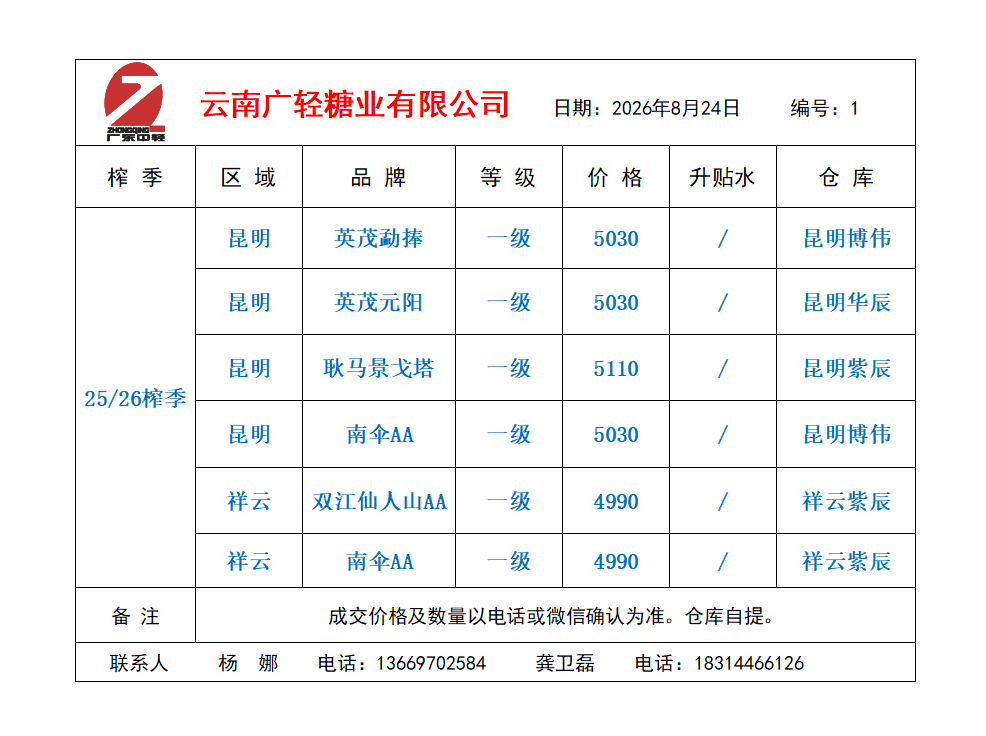Select 南伞AA in the 昆明 row
Screen dimensions: 986x736
(380, 435)
